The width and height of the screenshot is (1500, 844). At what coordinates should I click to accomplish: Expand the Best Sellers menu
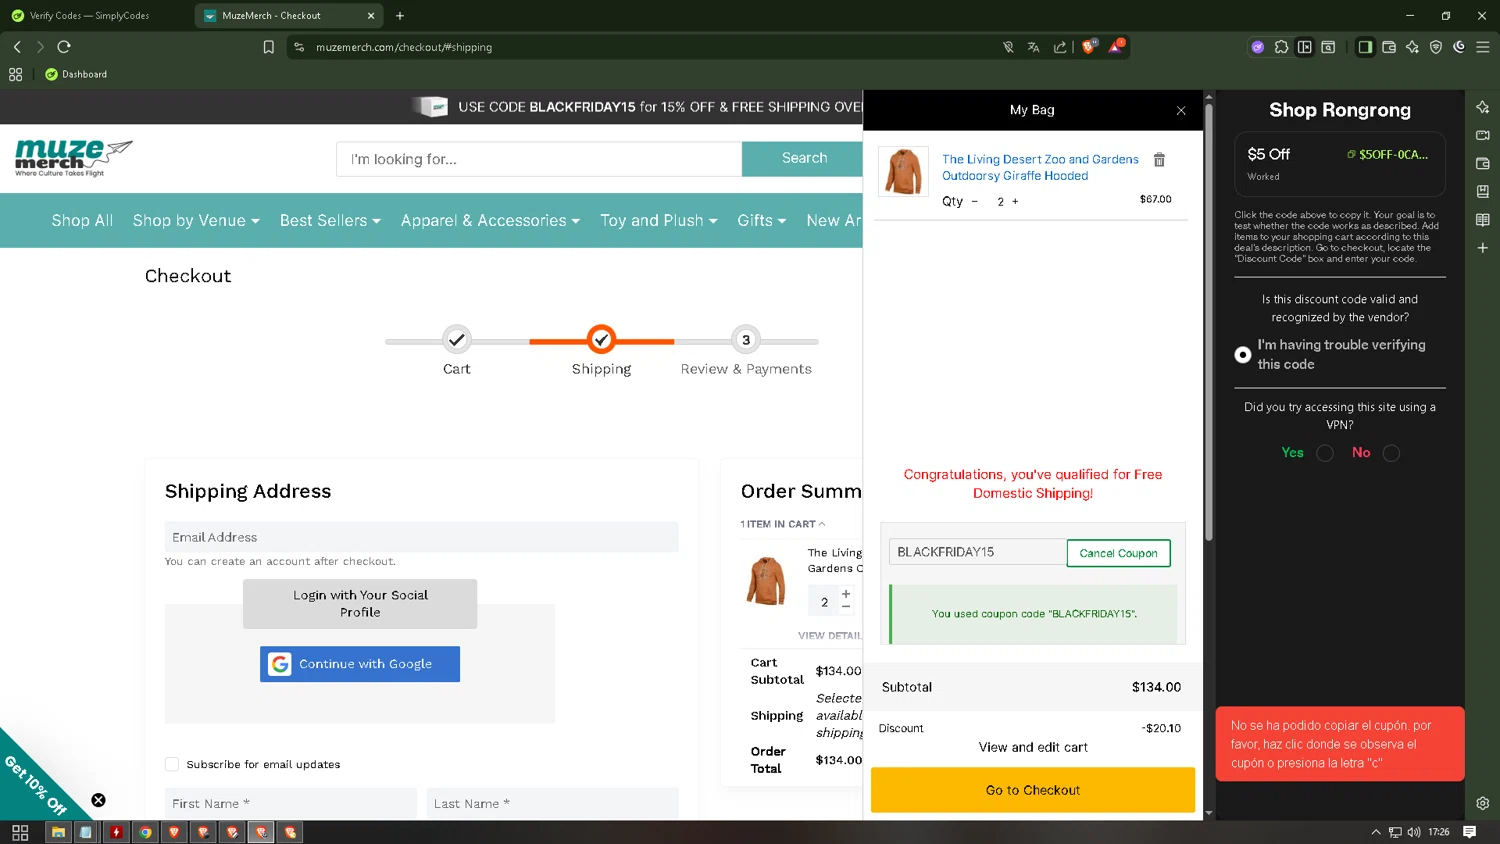click(x=330, y=221)
